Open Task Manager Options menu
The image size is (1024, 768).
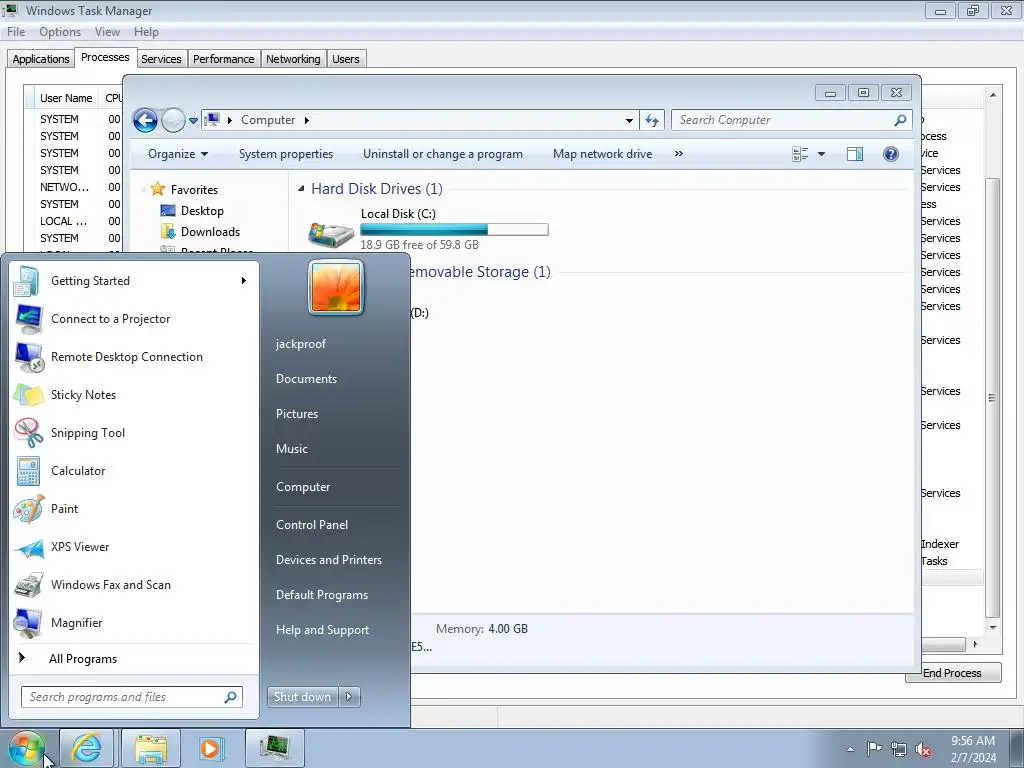click(x=60, y=32)
